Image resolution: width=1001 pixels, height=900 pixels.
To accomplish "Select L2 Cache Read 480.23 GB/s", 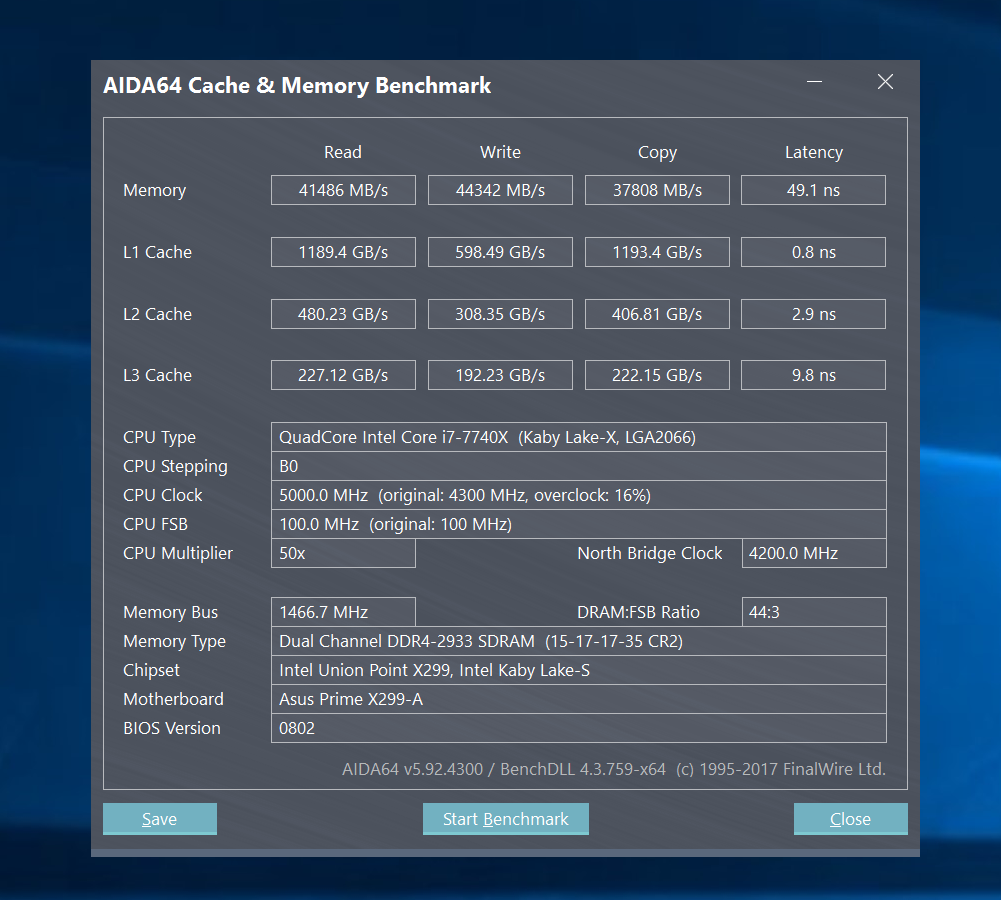I will coord(343,314).
